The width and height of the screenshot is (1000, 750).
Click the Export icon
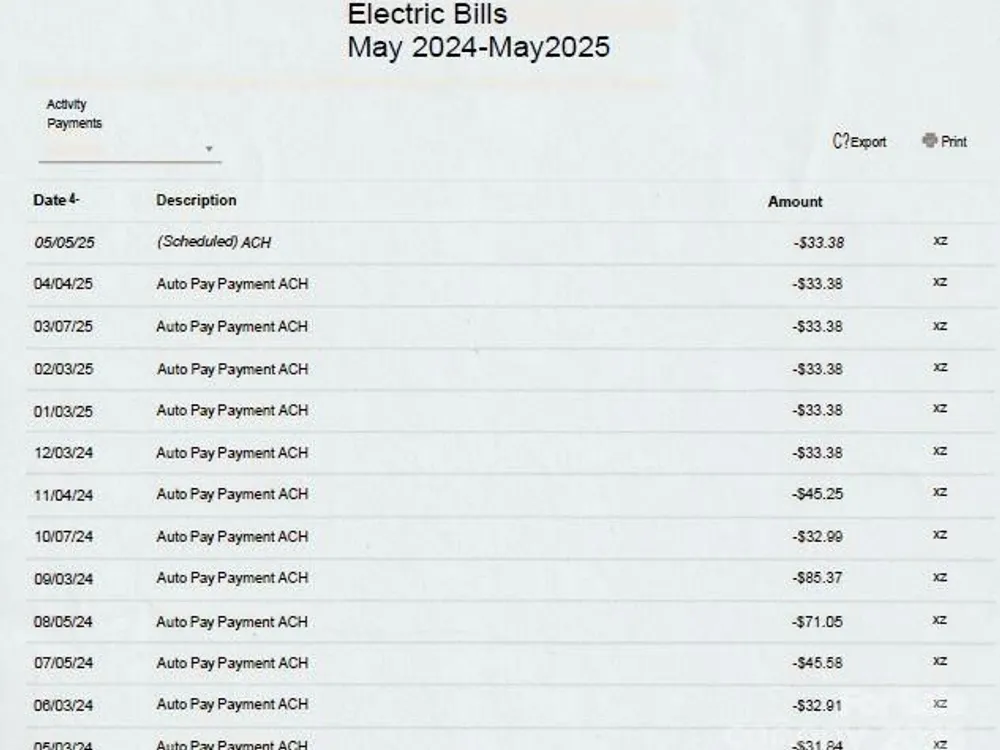click(x=841, y=141)
